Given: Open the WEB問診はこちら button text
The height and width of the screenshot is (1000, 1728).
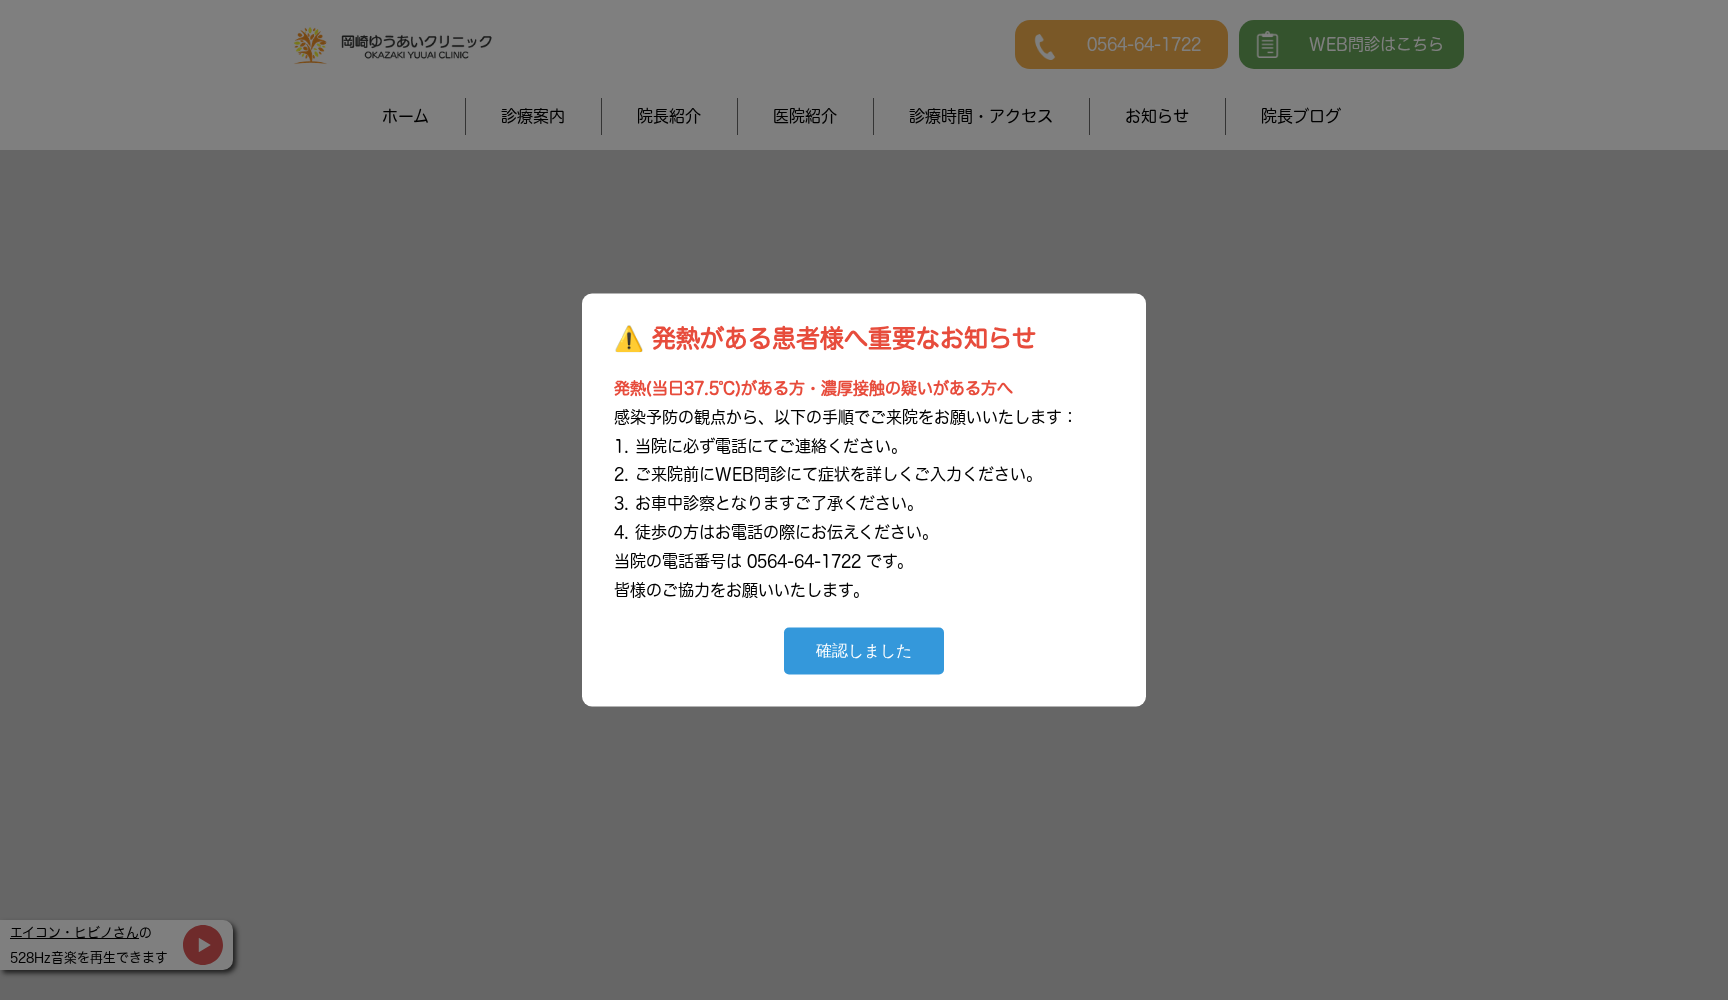Looking at the screenshot, I should coord(1375,45).
